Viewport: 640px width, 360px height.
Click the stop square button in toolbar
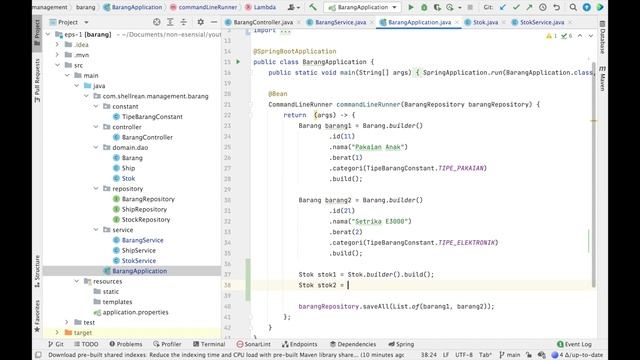coord(470,7)
